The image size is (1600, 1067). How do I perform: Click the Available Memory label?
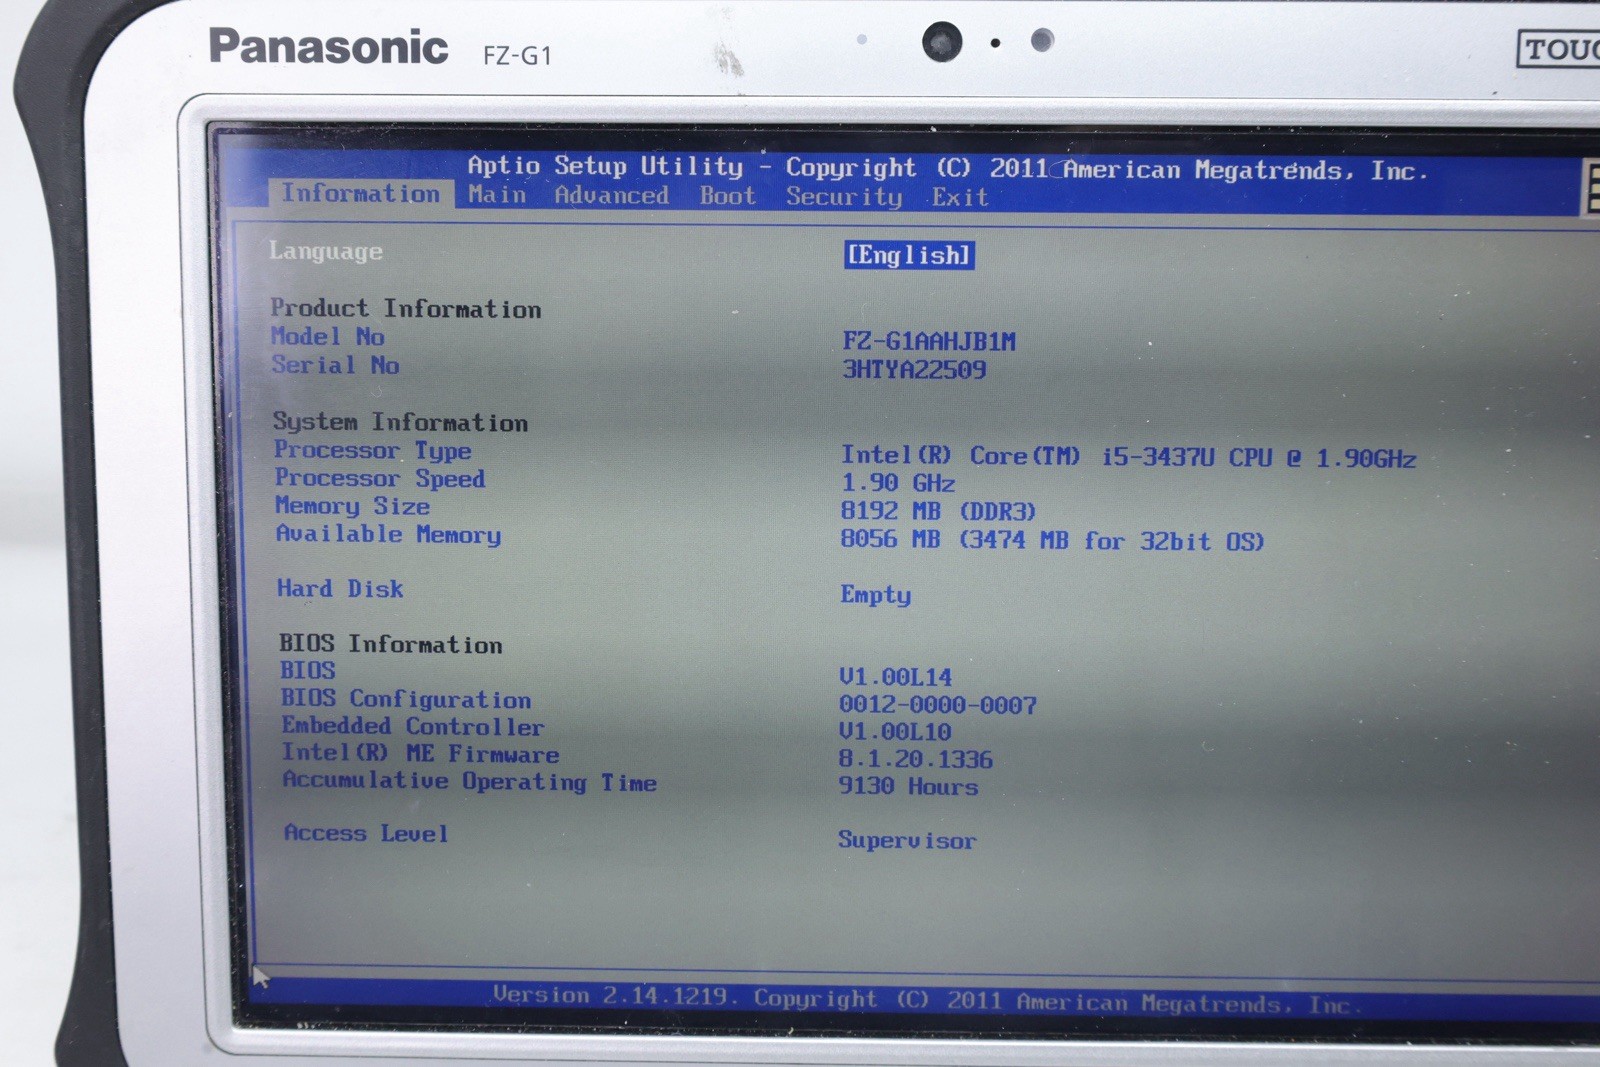[389, 535]
